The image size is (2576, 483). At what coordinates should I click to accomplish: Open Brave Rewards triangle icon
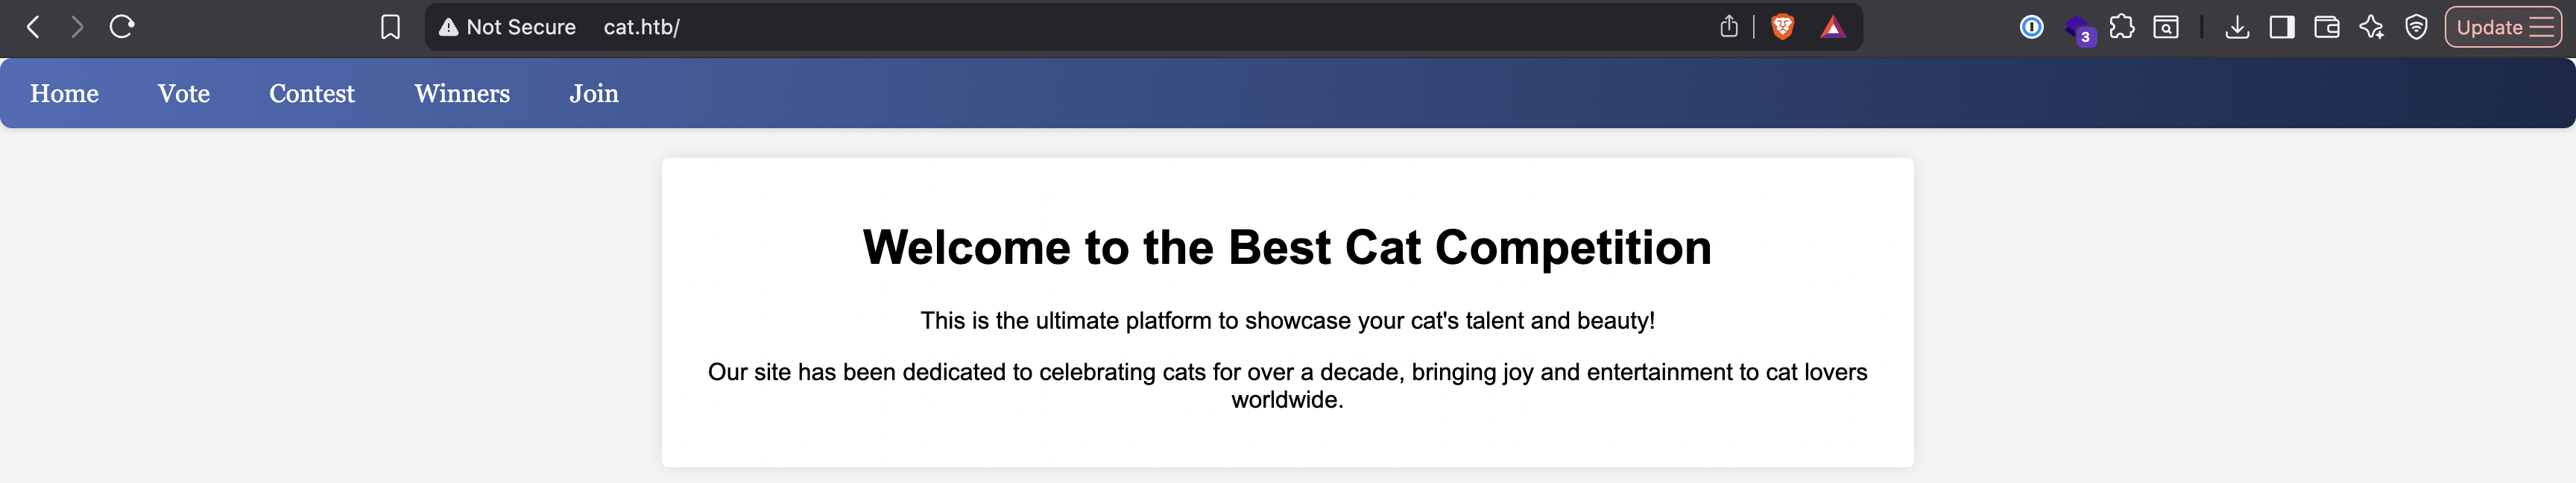[1832, 27]
